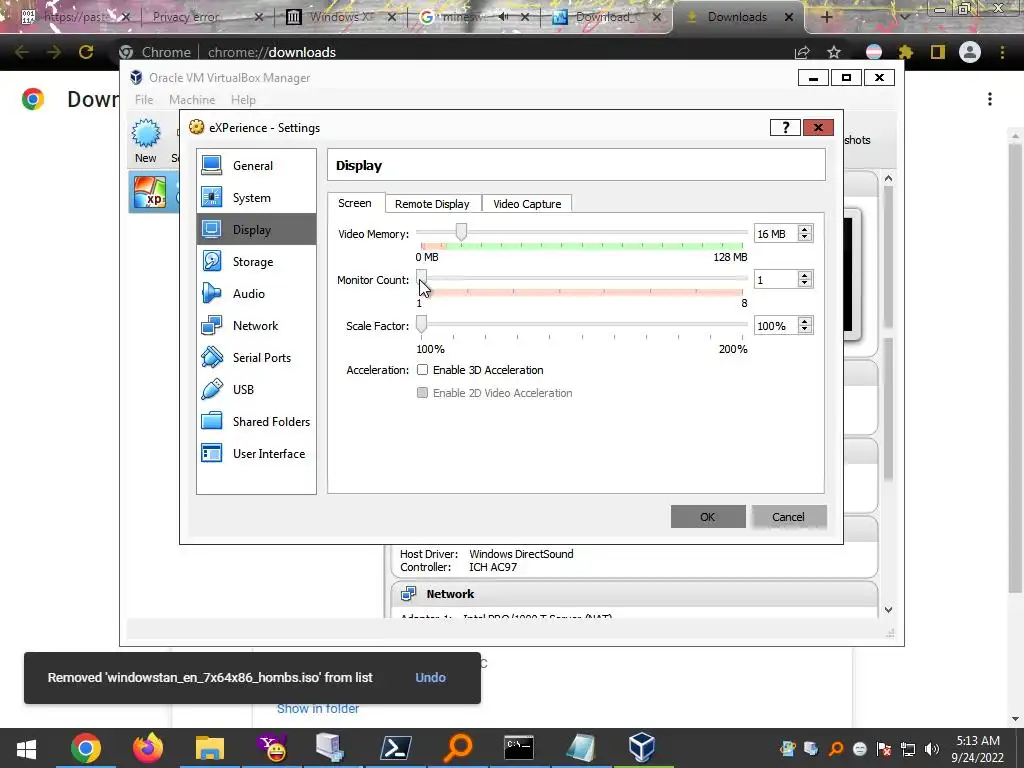Screen dimensions: 1024x768
Task: Select Network settings category
Action: point(256,326)
